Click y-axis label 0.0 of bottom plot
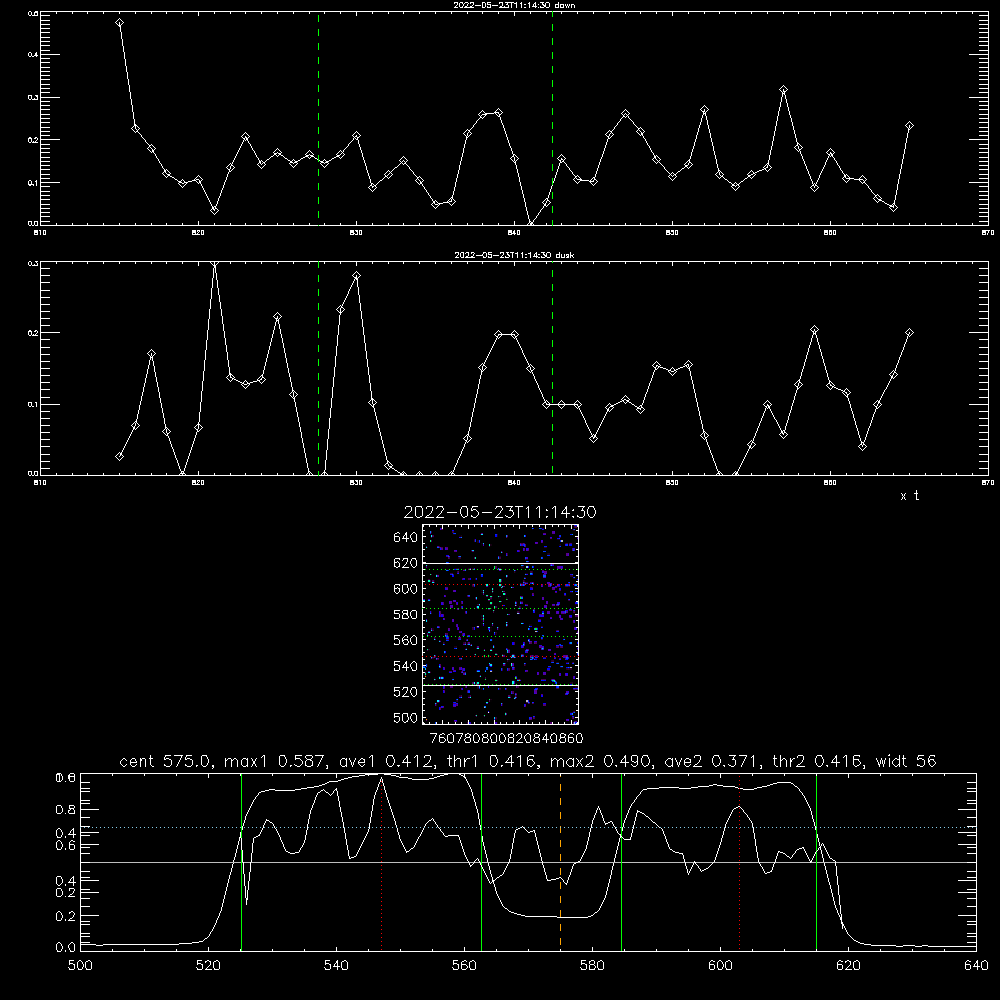 coord(66,948)
